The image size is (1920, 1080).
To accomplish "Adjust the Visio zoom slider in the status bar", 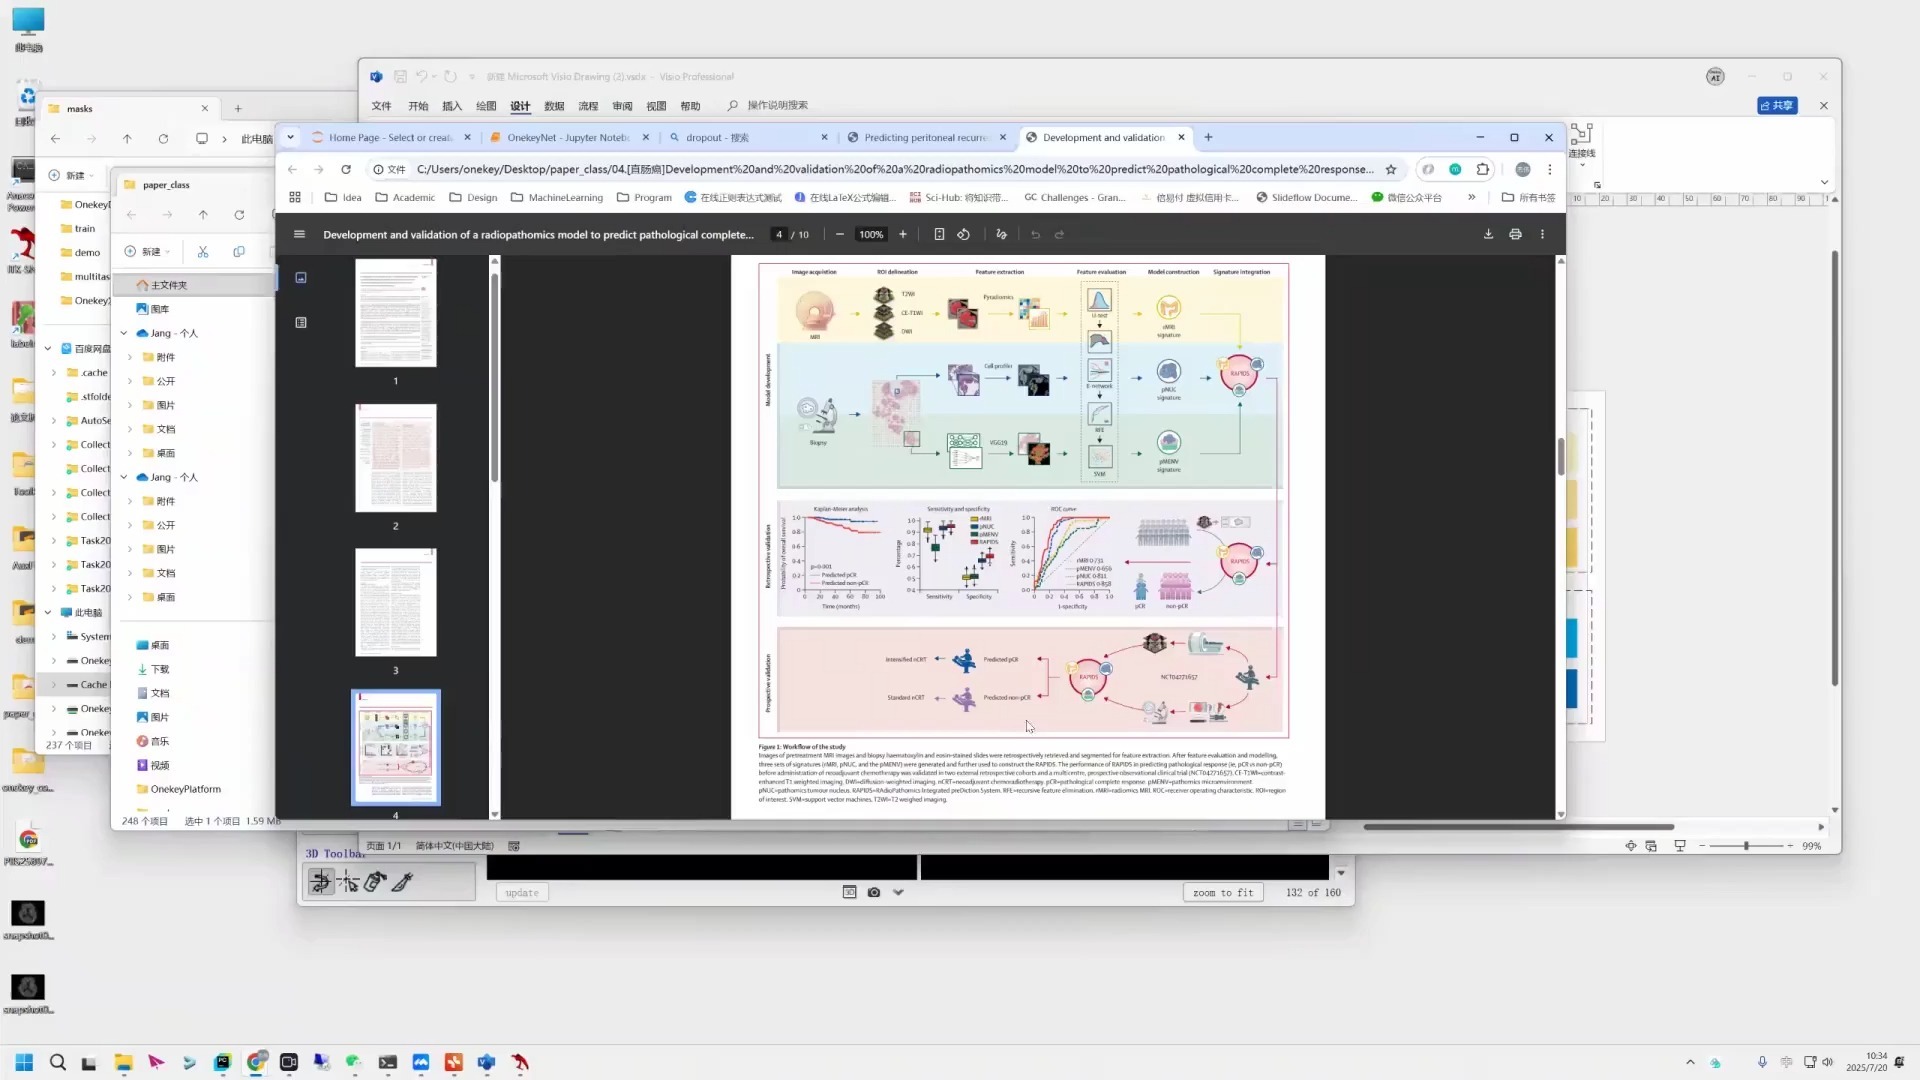I will pos(1746,846).
